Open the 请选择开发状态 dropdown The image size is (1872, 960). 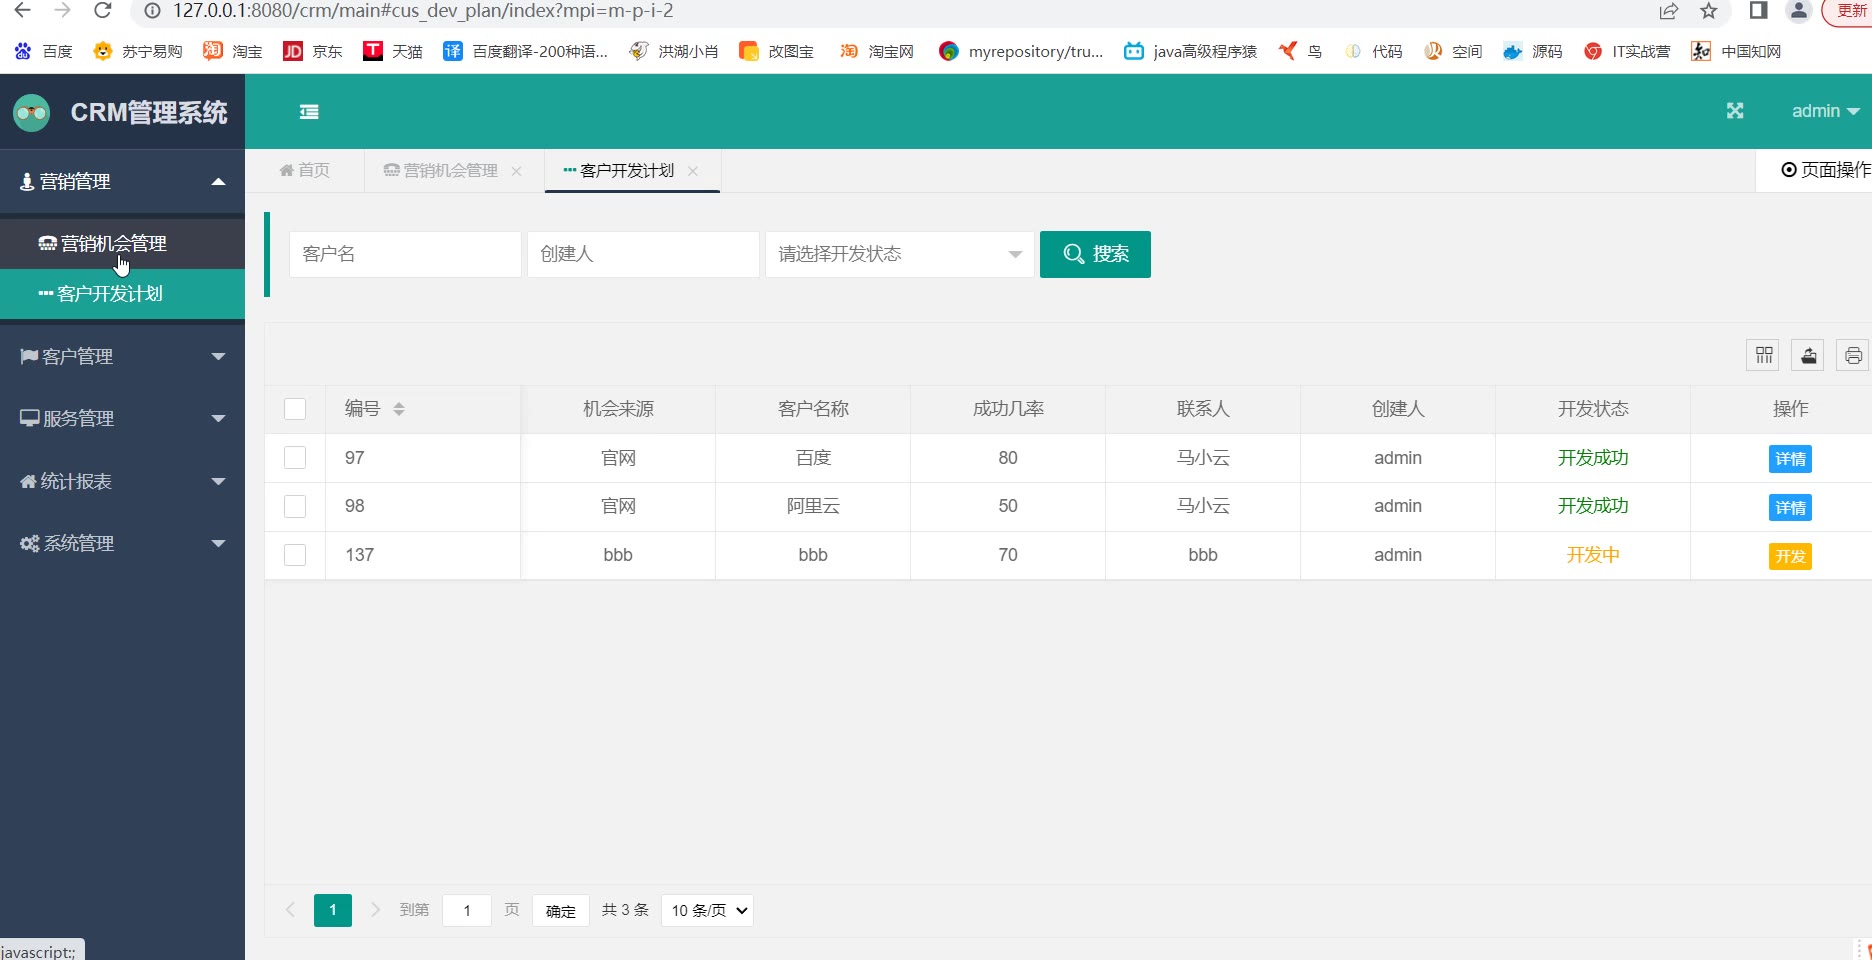899,254
